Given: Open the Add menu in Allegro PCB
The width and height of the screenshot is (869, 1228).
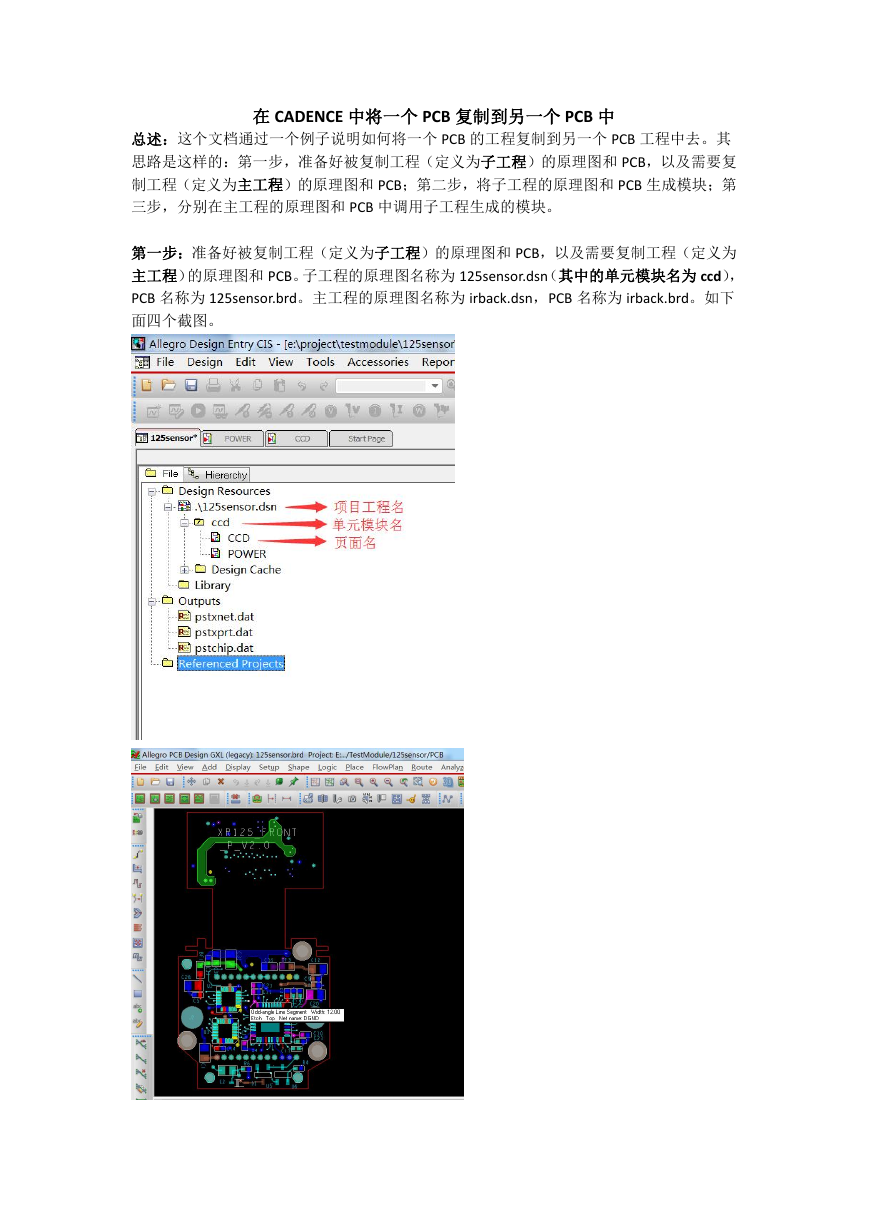Looking at the screenshot, I should pyautogui.click(x=209, y=767).
